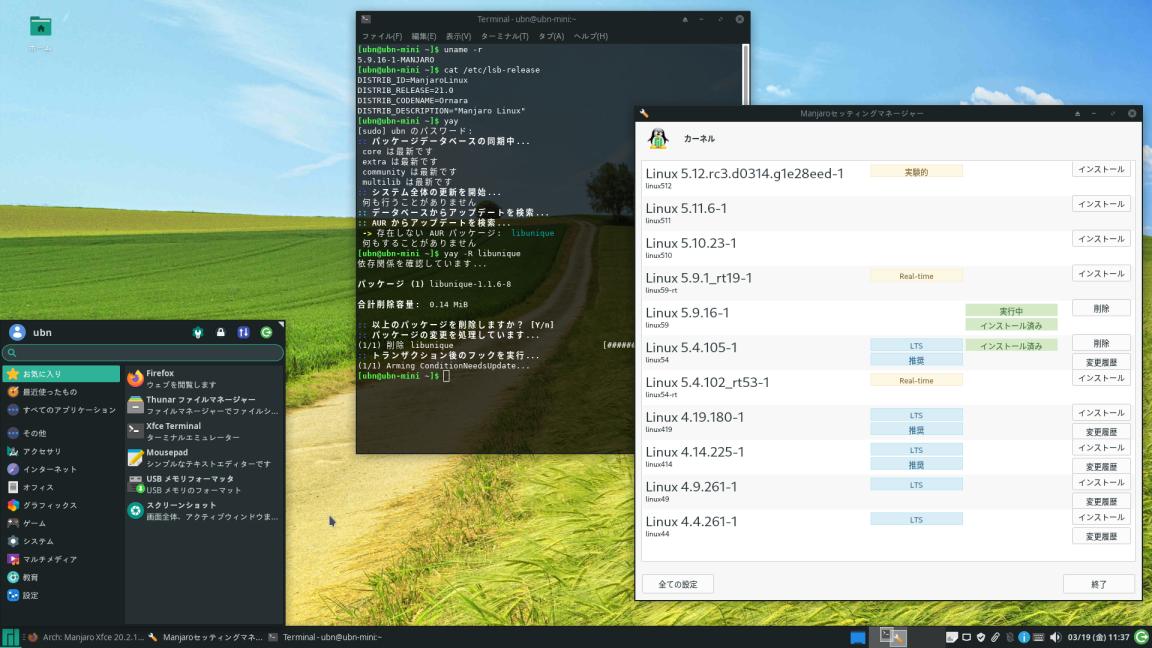Screen dimensions: 1152x648
Task: Click the shield icon in system tray
Action: click(x=980, y=637)
